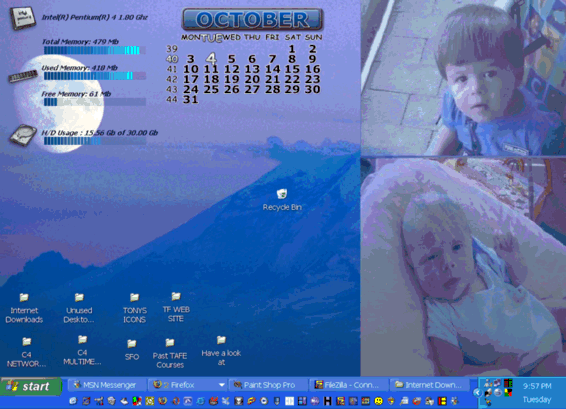The width and height of the screenshot is (566, 409).
Task: Switch to MSN Messenger taskbar button
Action: coord(106,385)
